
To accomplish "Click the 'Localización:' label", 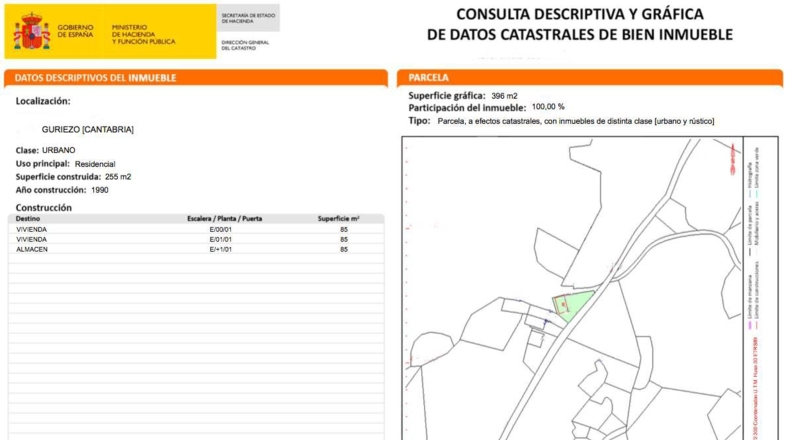I will click(x=43, y=101).
